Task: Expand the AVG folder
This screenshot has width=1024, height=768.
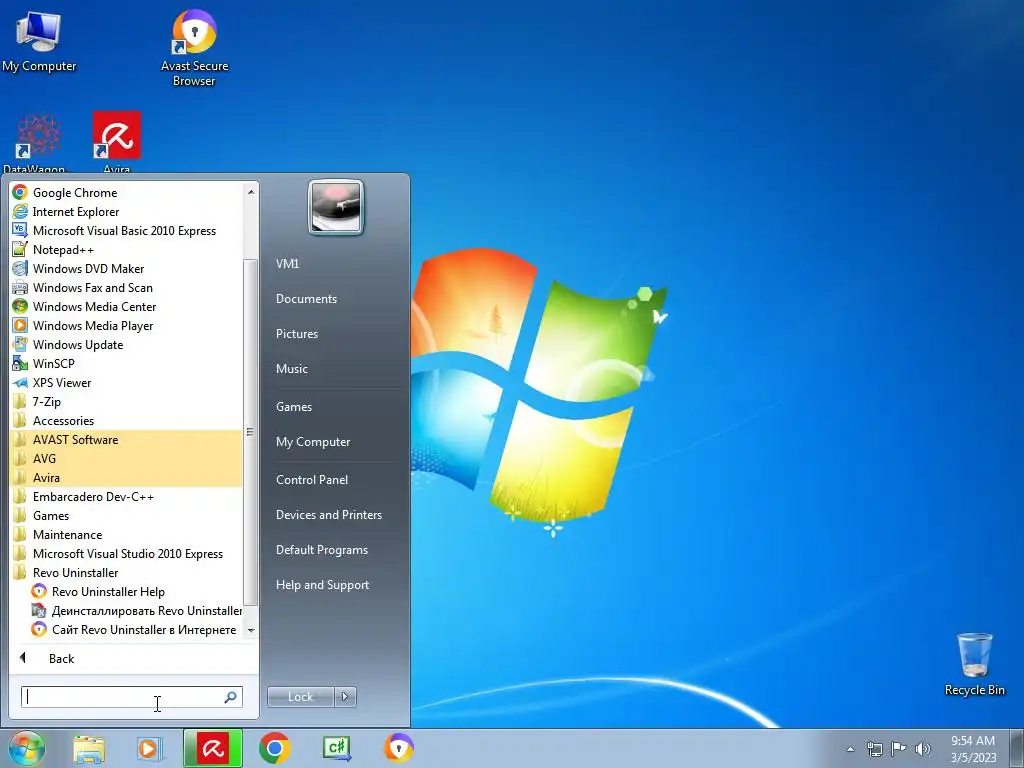Action: [127, 458]
